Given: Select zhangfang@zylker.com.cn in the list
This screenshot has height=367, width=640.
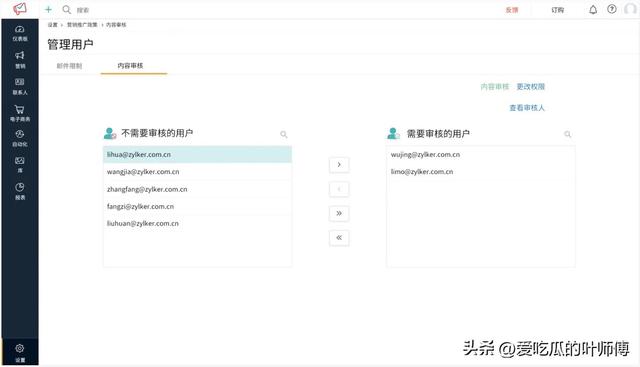Looking at the screenshot, I should click(198, 189).
